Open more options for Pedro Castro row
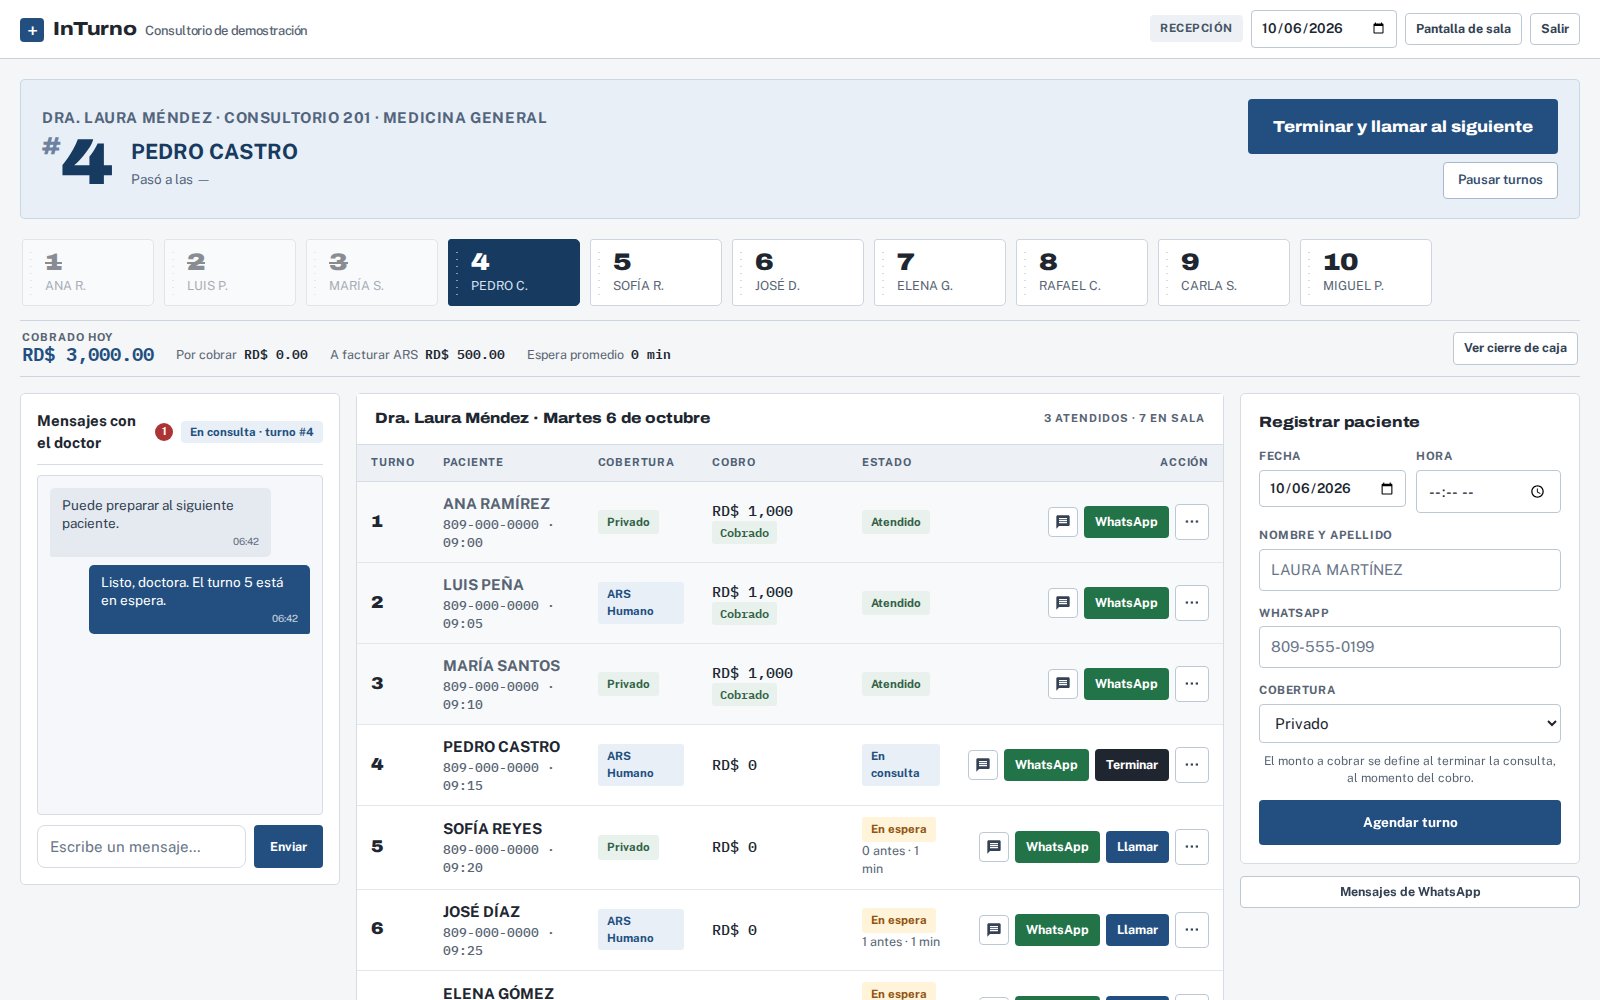Viewport: 1600px width, 1000px height. (x=1192, y=764)
